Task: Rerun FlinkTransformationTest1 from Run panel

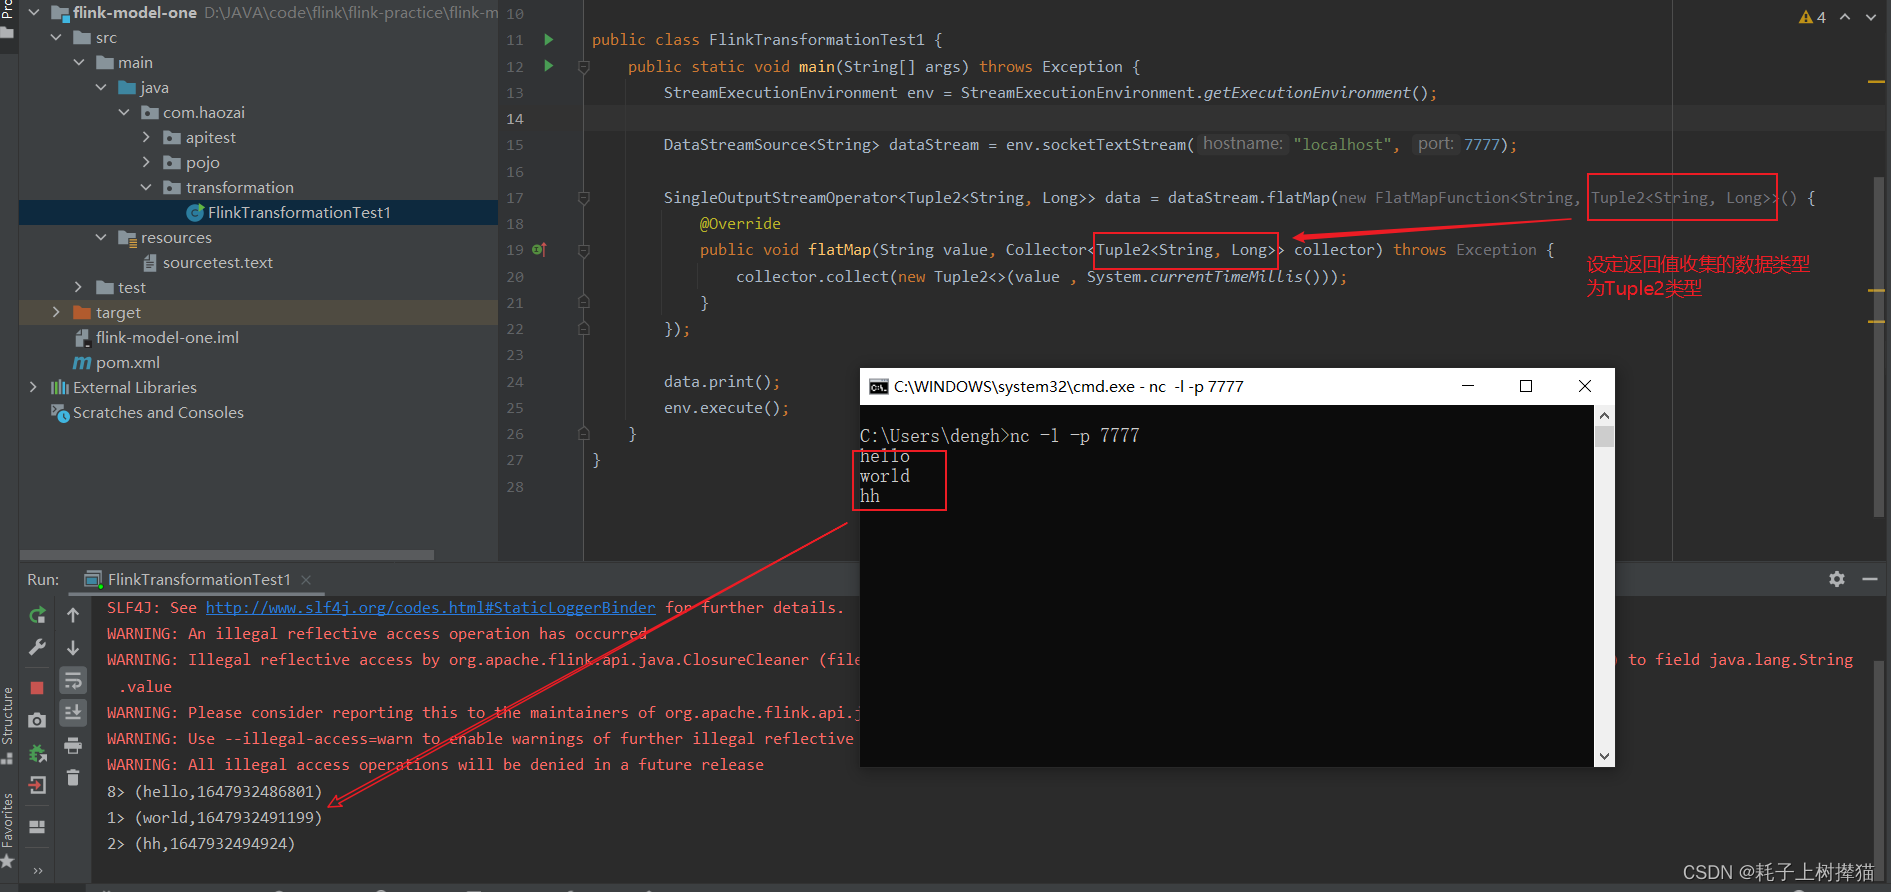Action: coord(37,615)
